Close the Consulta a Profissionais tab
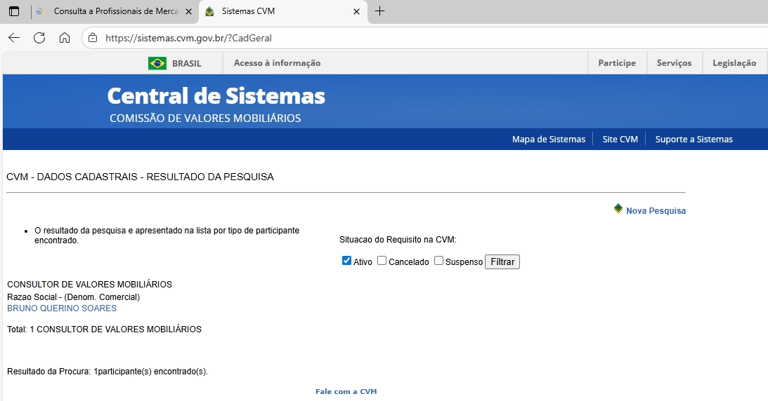Viewport: 768px width, 401px height. [x=189, y=11]
